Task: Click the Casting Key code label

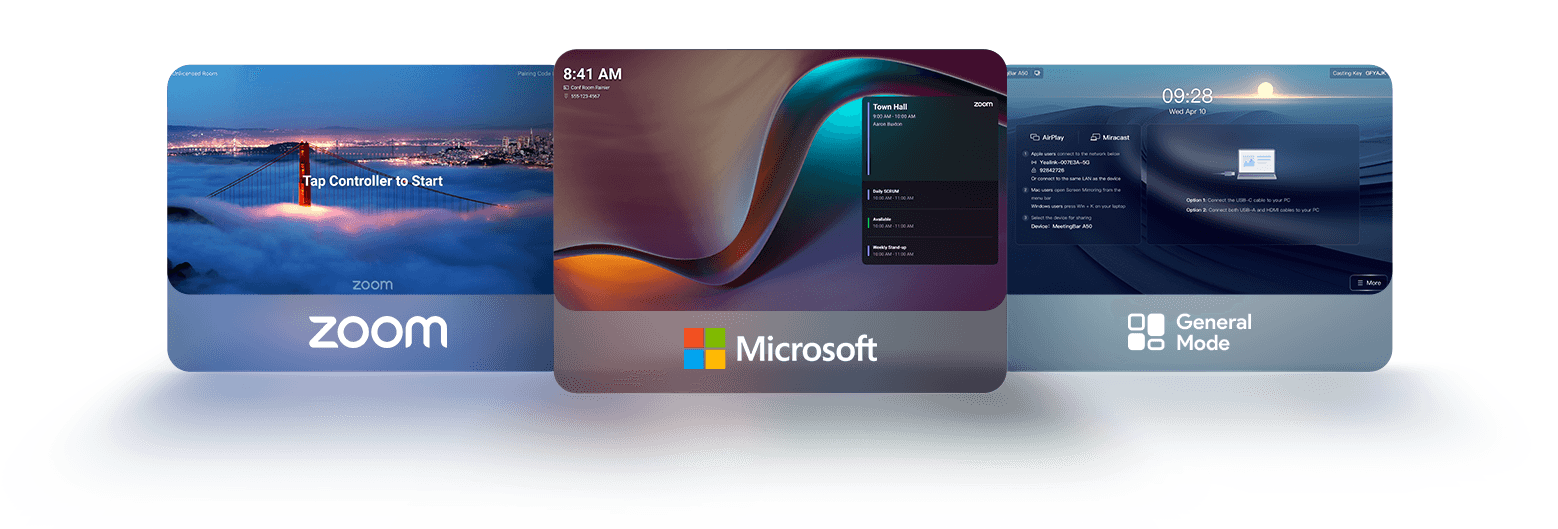Action: coord(1358,73)
